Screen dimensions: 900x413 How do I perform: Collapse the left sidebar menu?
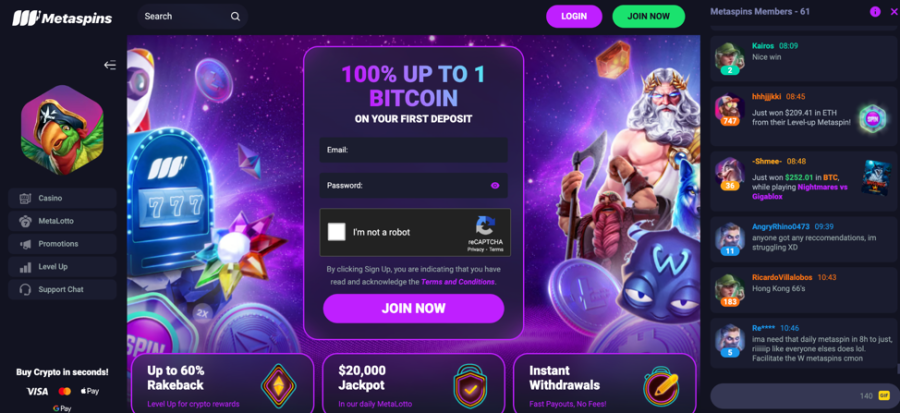[110, 65]
